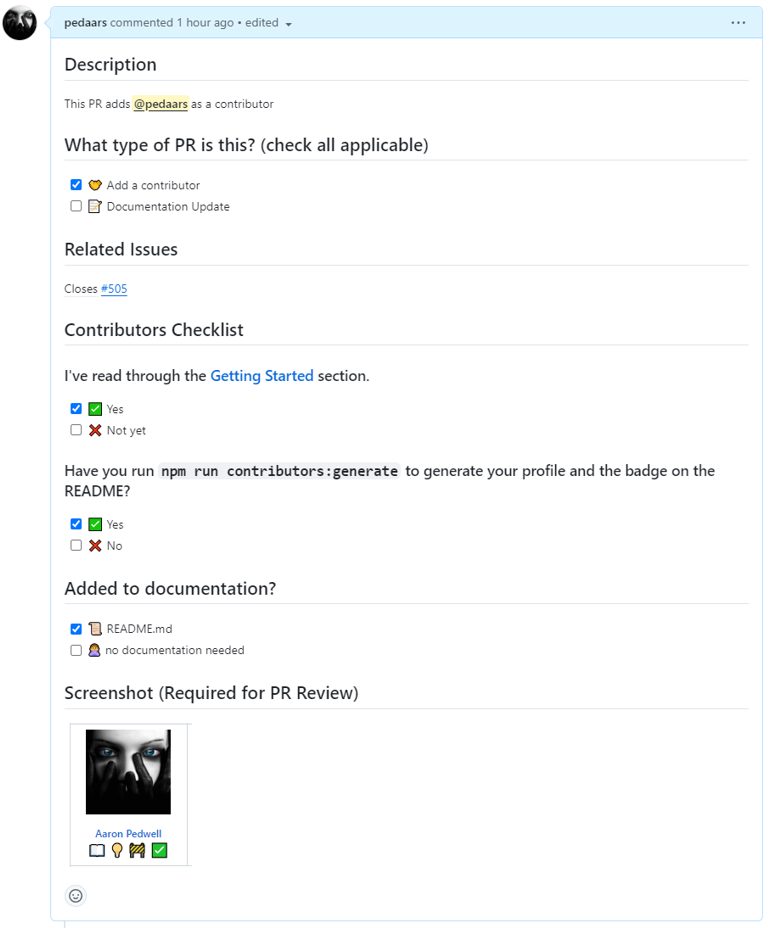Click the book emoji under Aaron Pedwell
Screen dimensions: 778x928
(x=97, y=850)
